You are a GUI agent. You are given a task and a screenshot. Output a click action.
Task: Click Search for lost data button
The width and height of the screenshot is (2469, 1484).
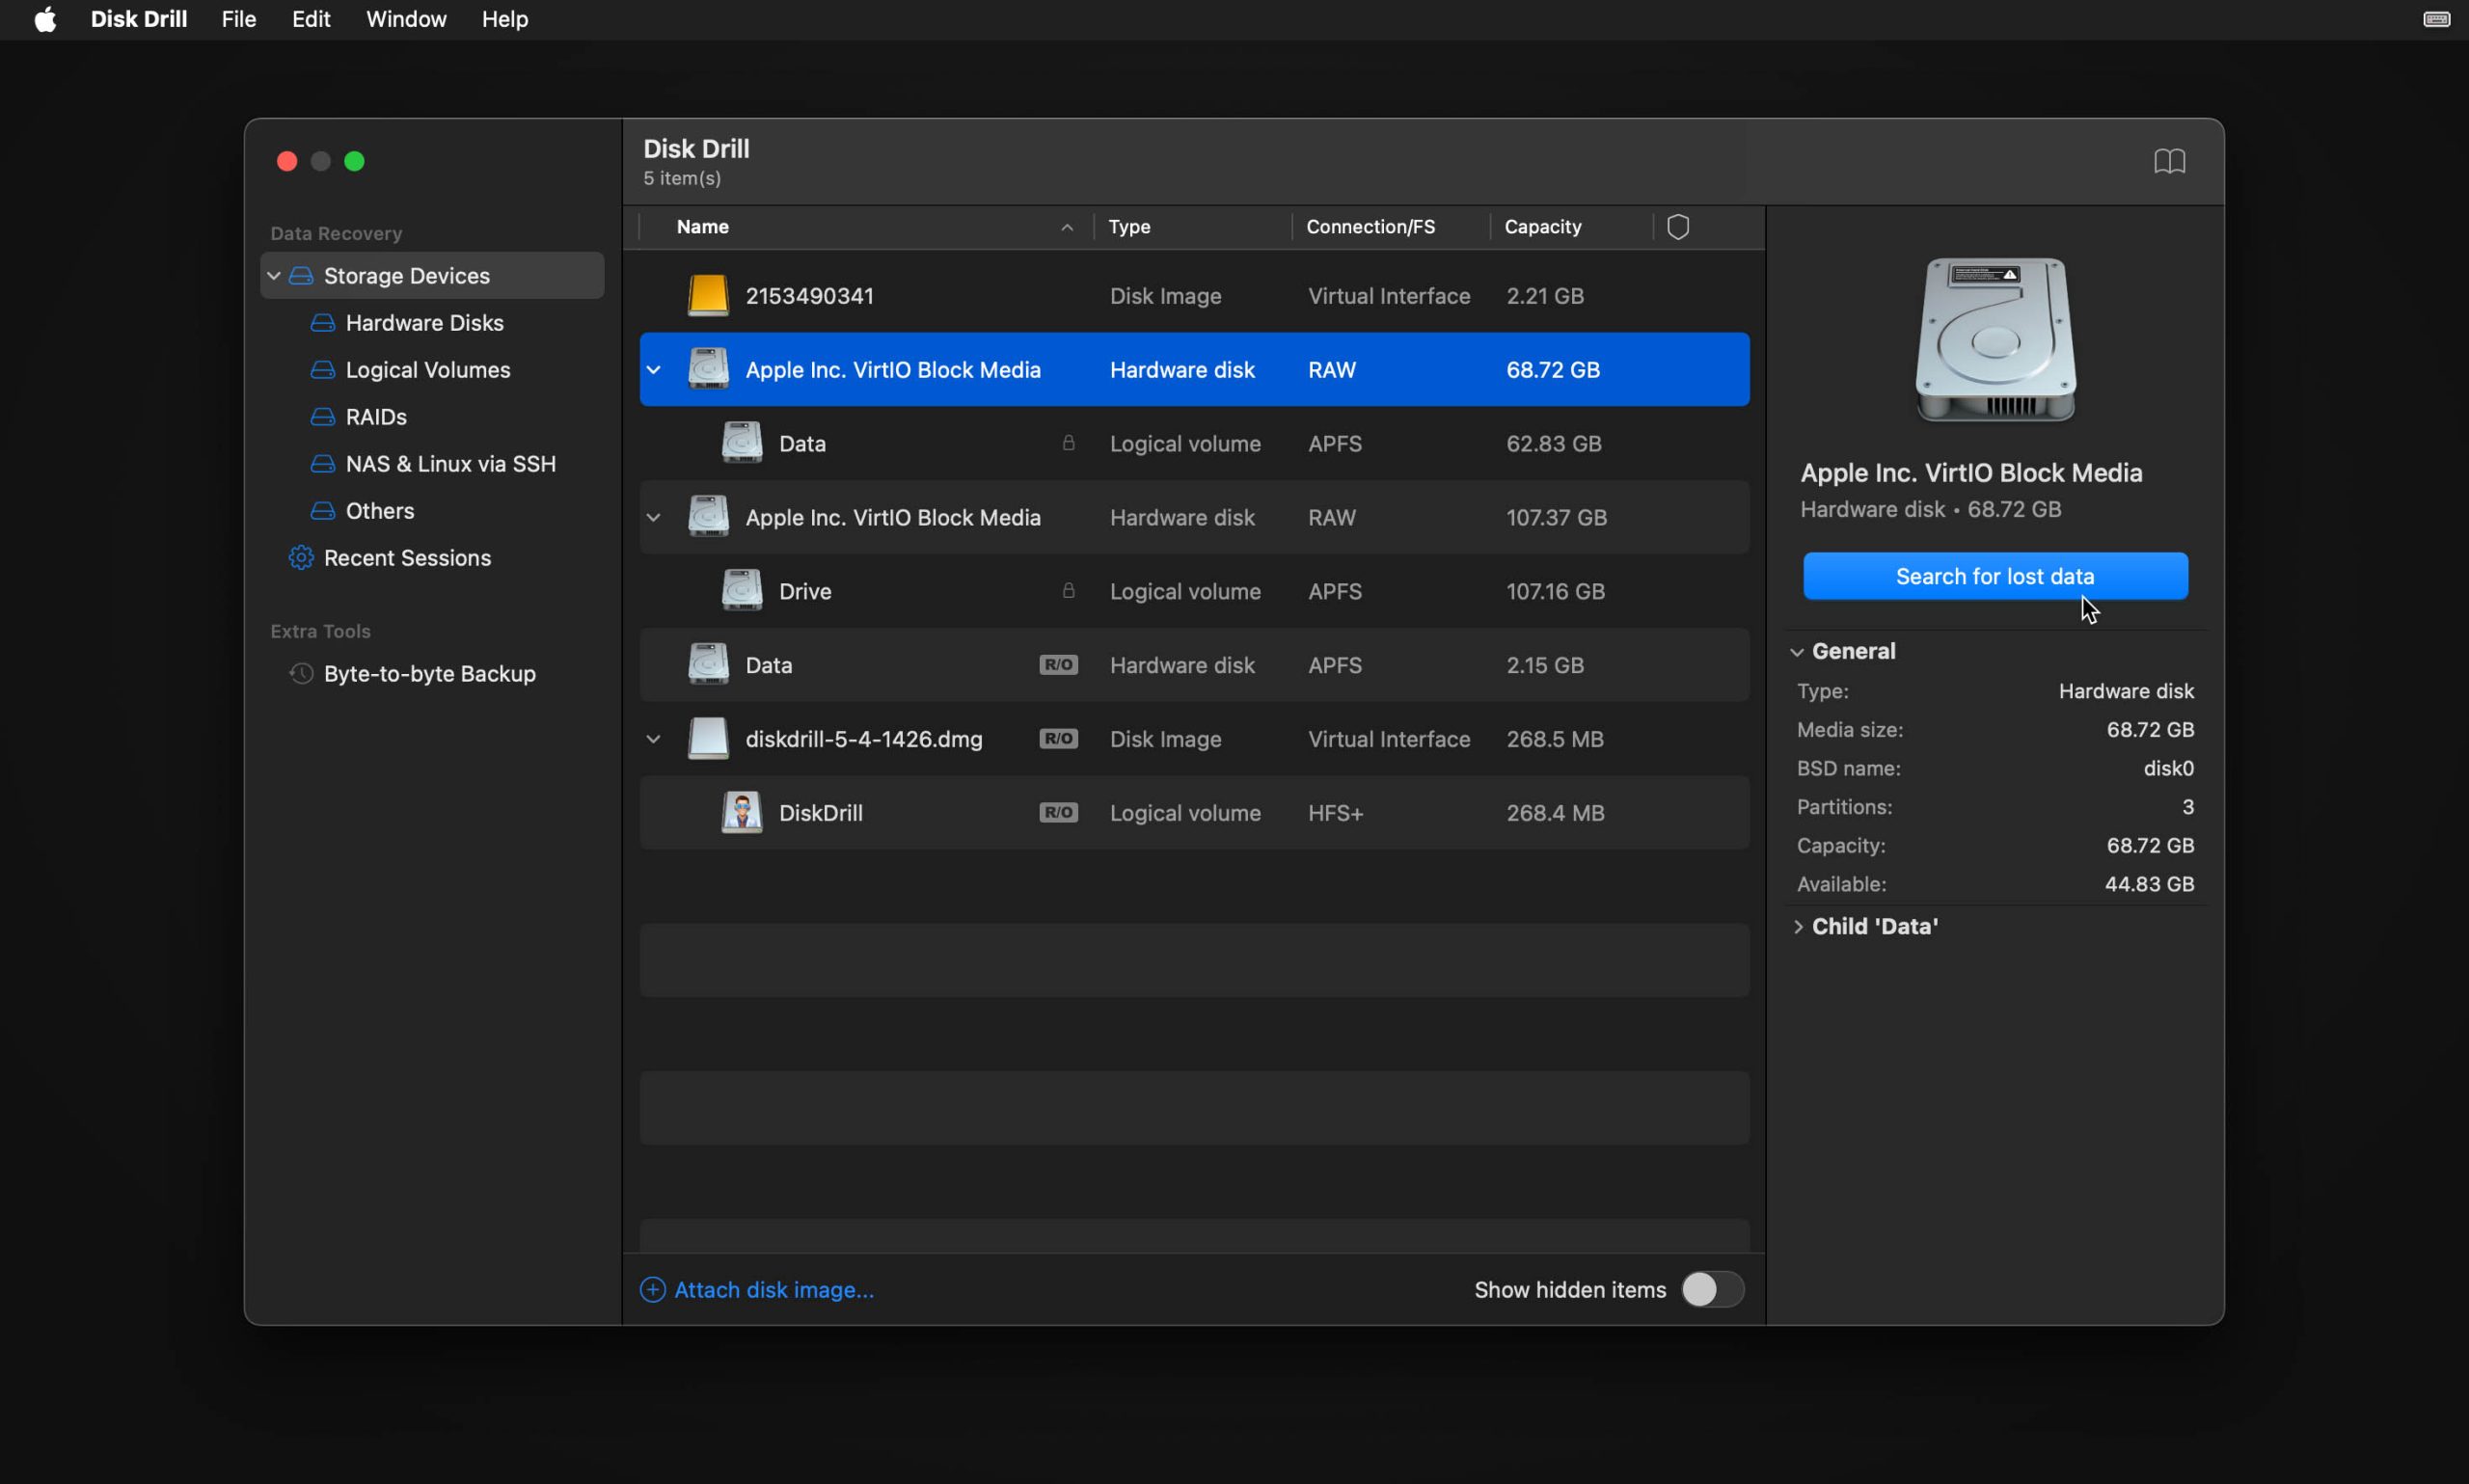click(x=1994, y=577)
